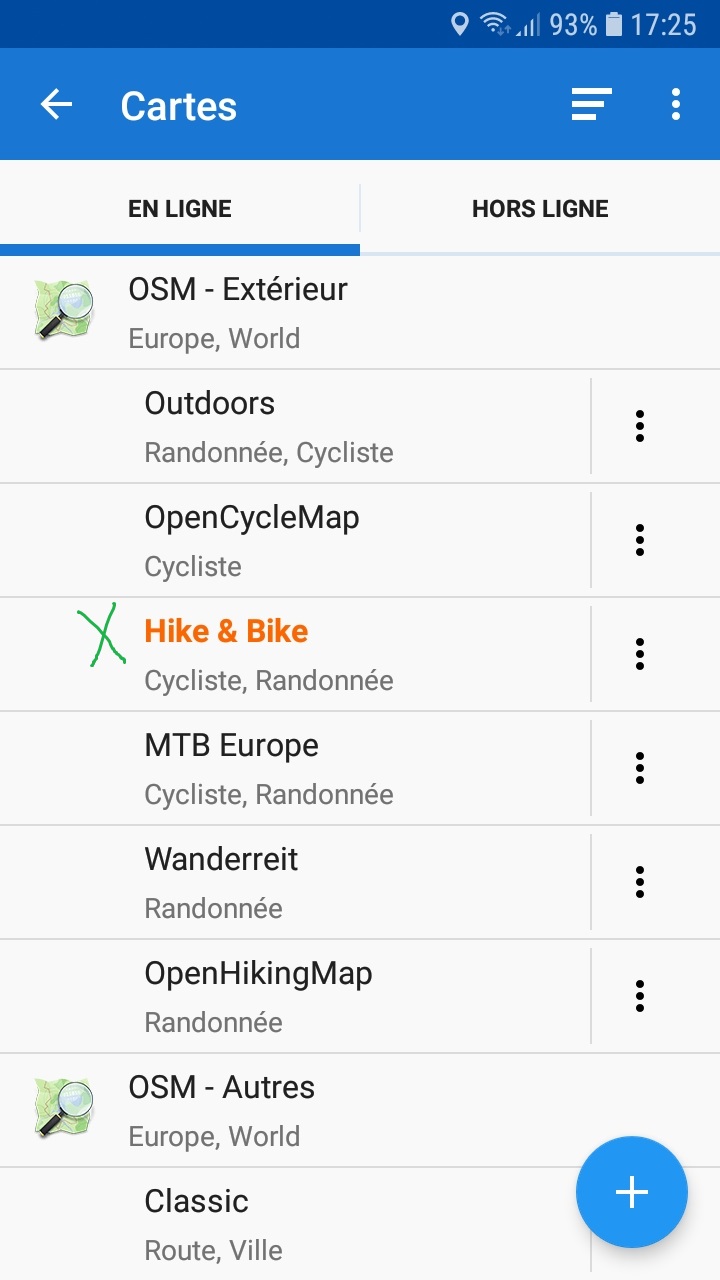Open options menu for OpenCycleMap
This screenshot has width=720, height=1280.
click(x=640, y=540)
